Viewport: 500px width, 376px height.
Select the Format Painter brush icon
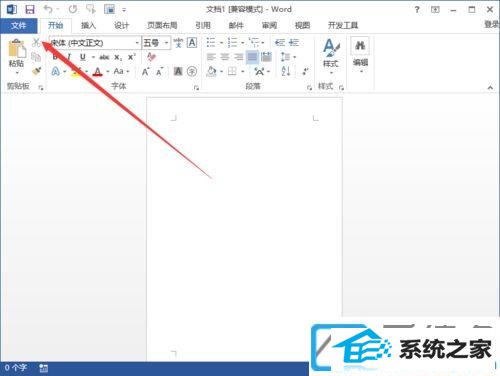tap(36, 71)
